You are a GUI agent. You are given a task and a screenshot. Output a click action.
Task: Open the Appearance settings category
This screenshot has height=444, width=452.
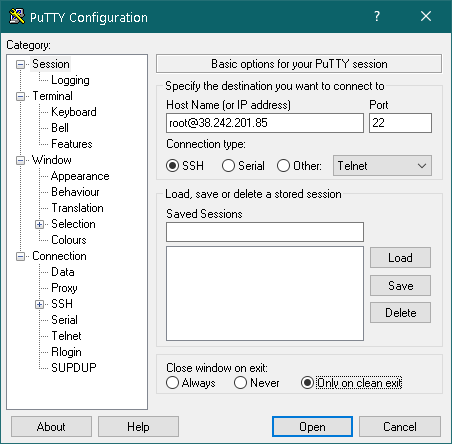[x=80, y=176]
